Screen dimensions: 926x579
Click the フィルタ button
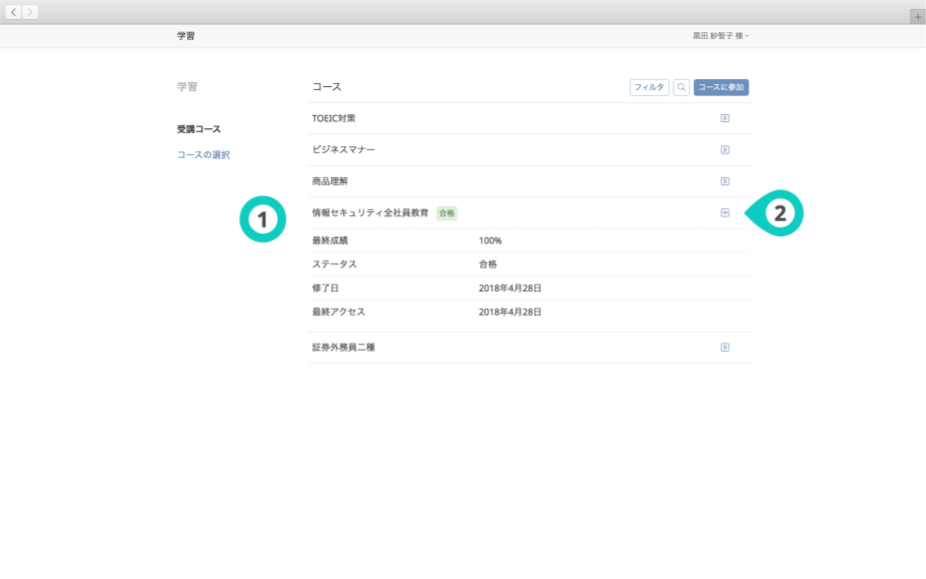click(x=649, y=88)
